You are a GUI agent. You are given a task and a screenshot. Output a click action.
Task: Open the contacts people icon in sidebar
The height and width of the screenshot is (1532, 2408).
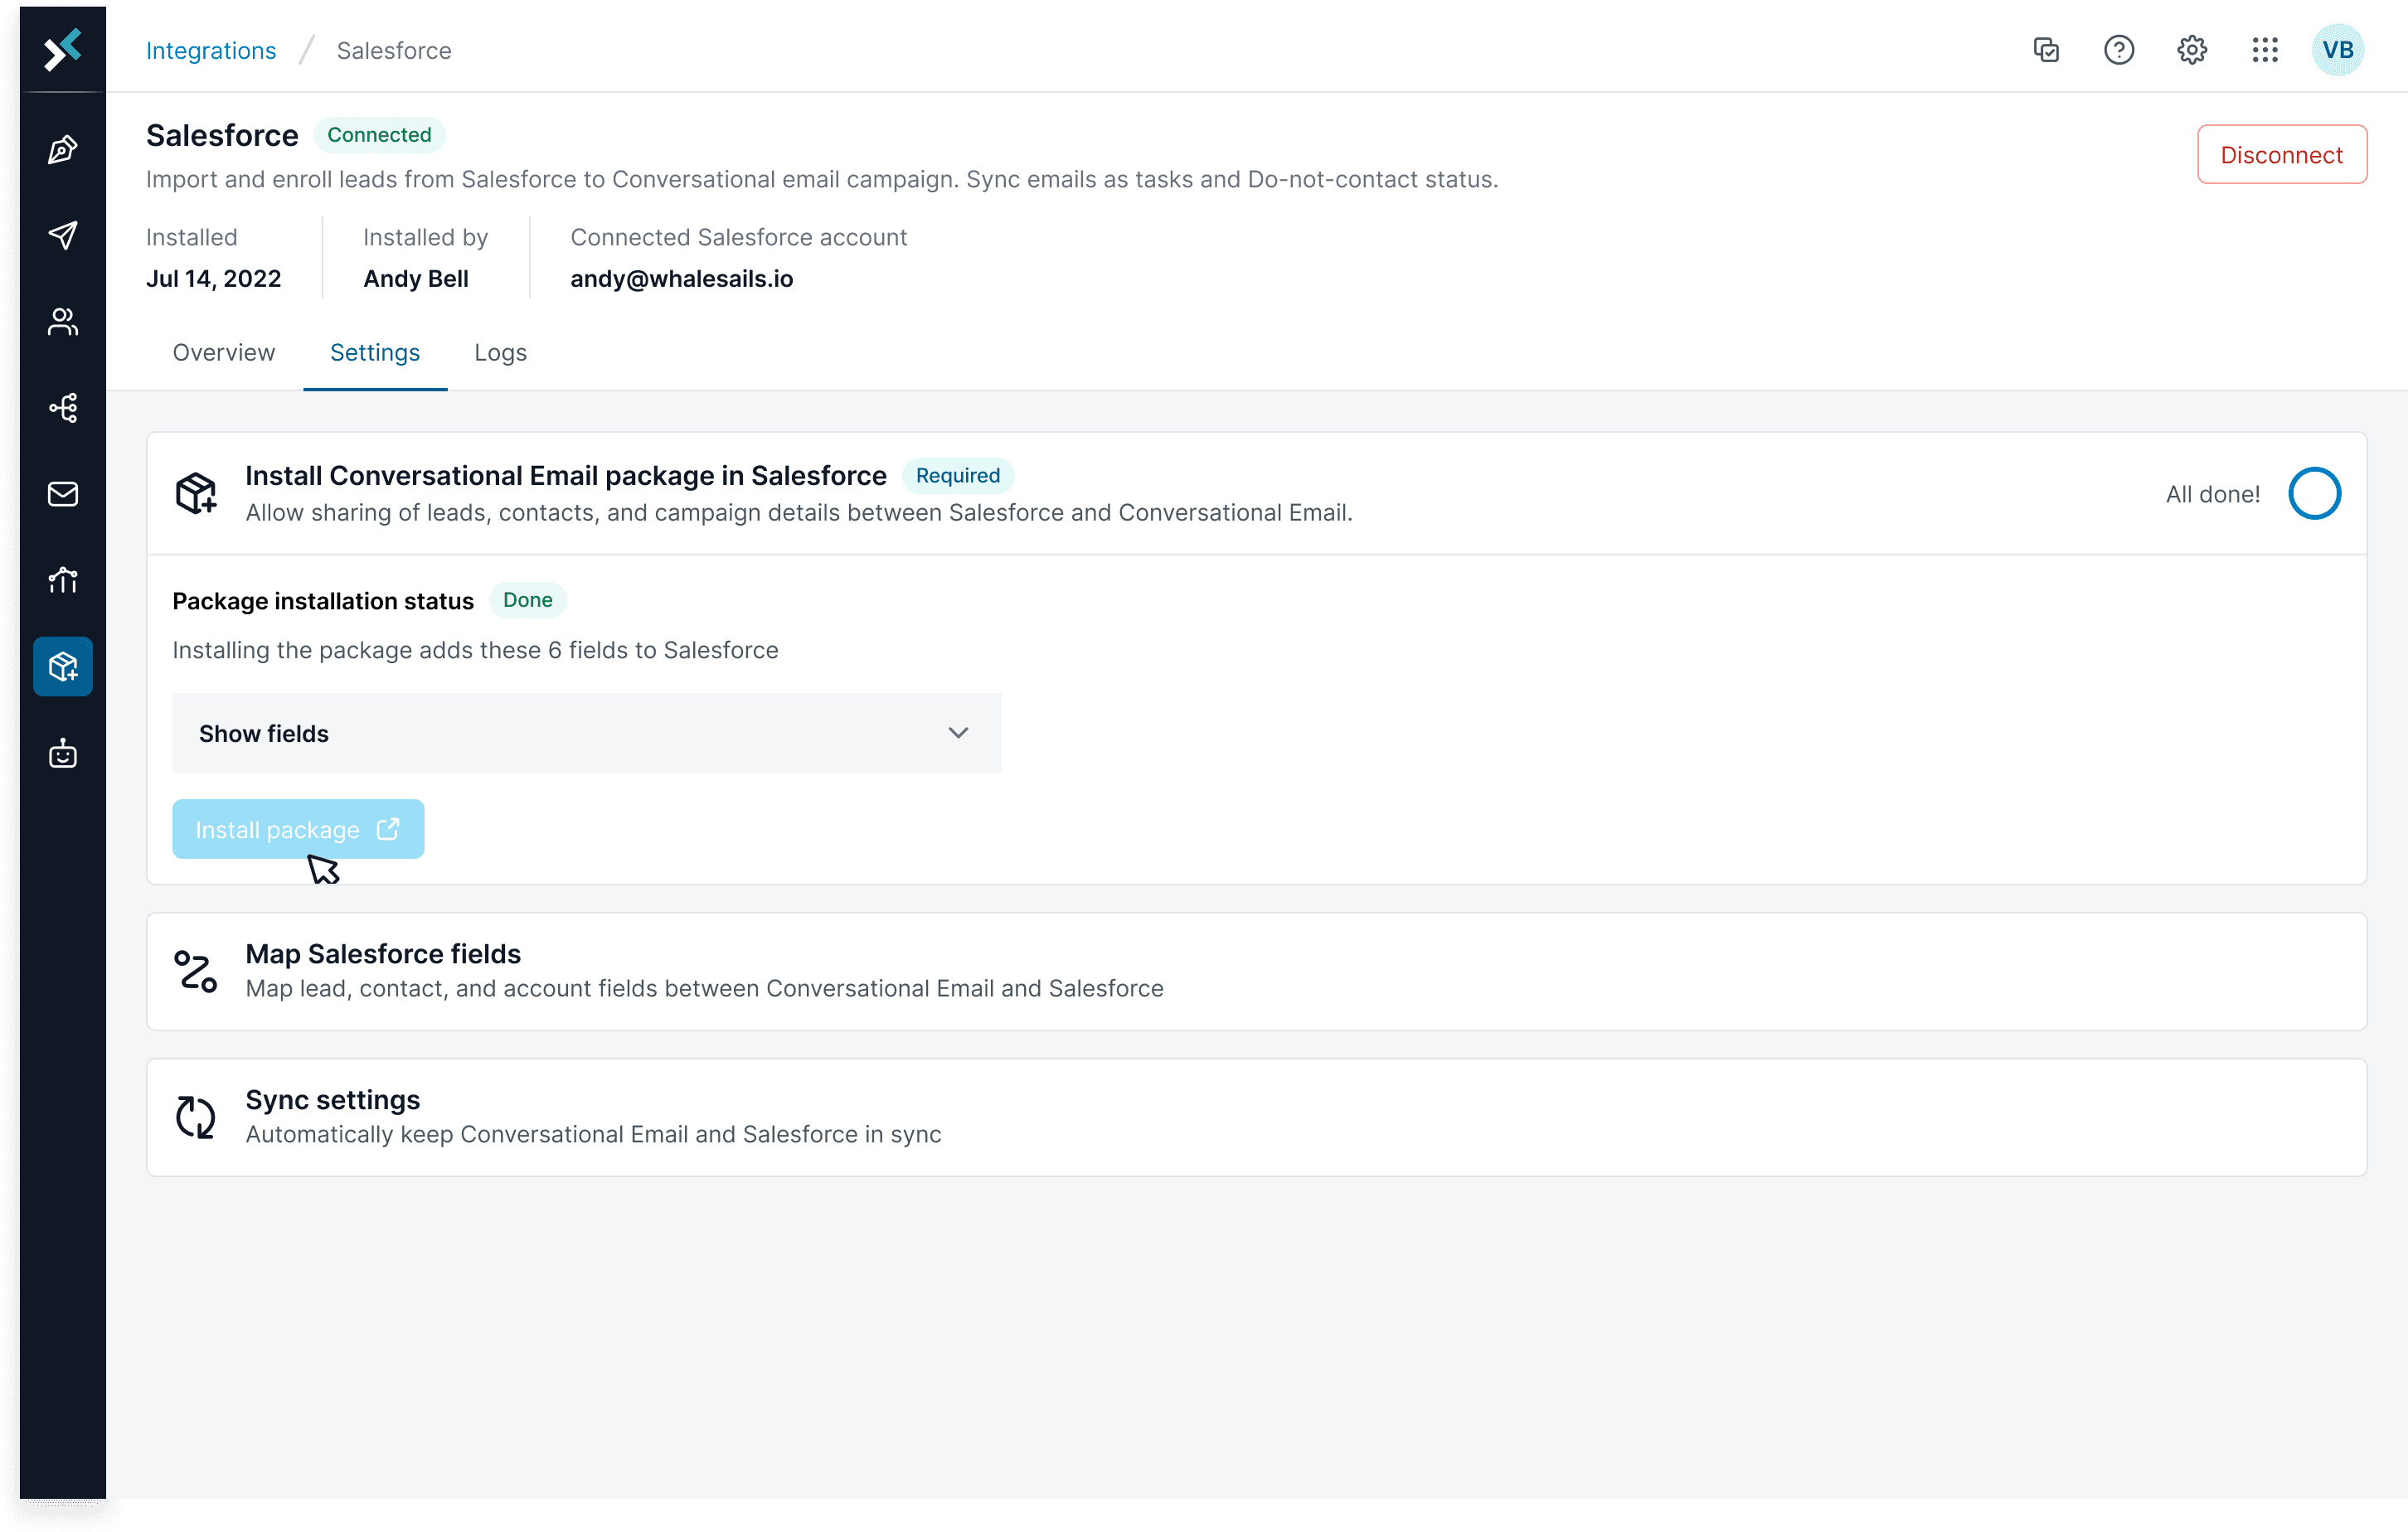click(x=62, y=321)
